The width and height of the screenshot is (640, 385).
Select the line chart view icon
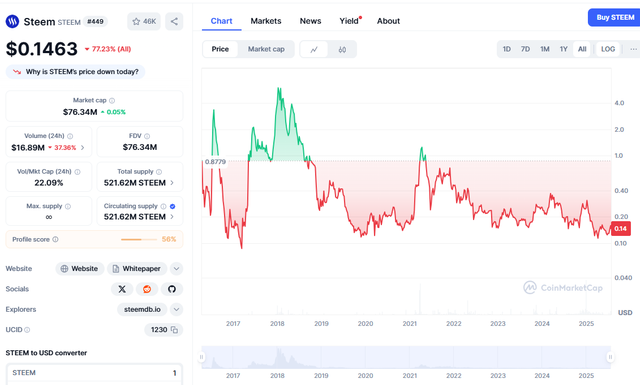click(314, 49)
